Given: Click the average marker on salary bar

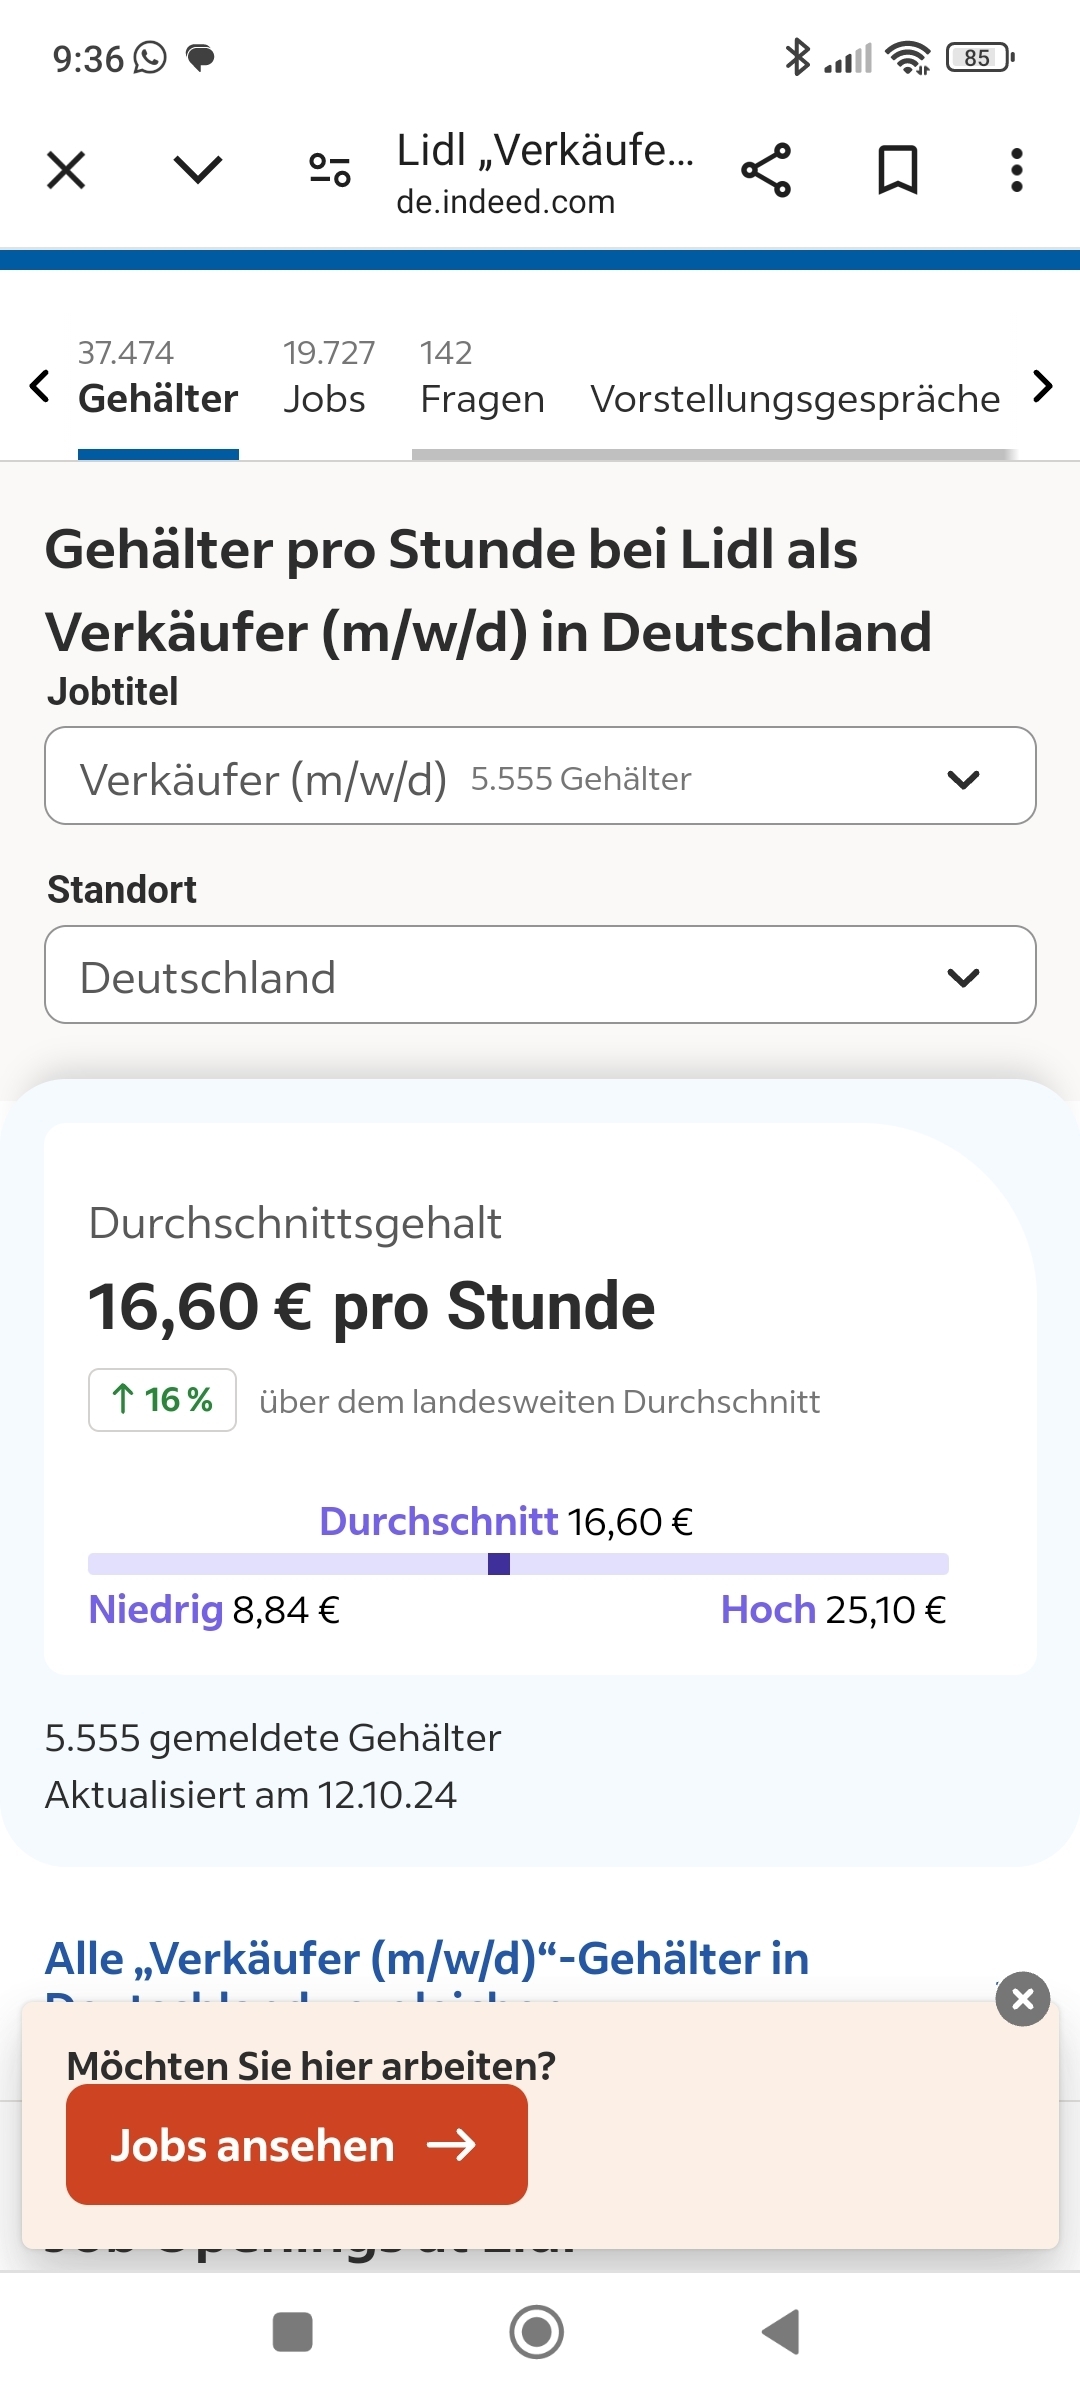Looking at the screenshot, I should tap(499, 1564).
